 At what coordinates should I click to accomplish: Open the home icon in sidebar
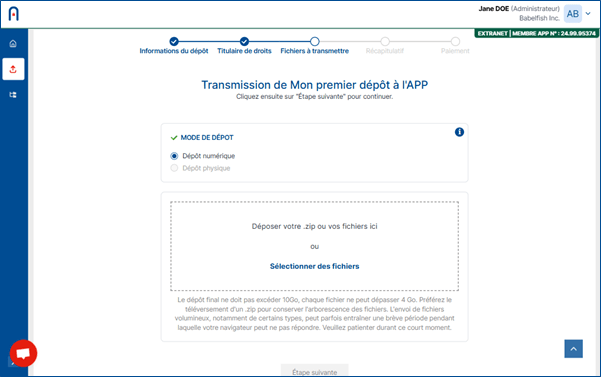(x=13, y=44)
